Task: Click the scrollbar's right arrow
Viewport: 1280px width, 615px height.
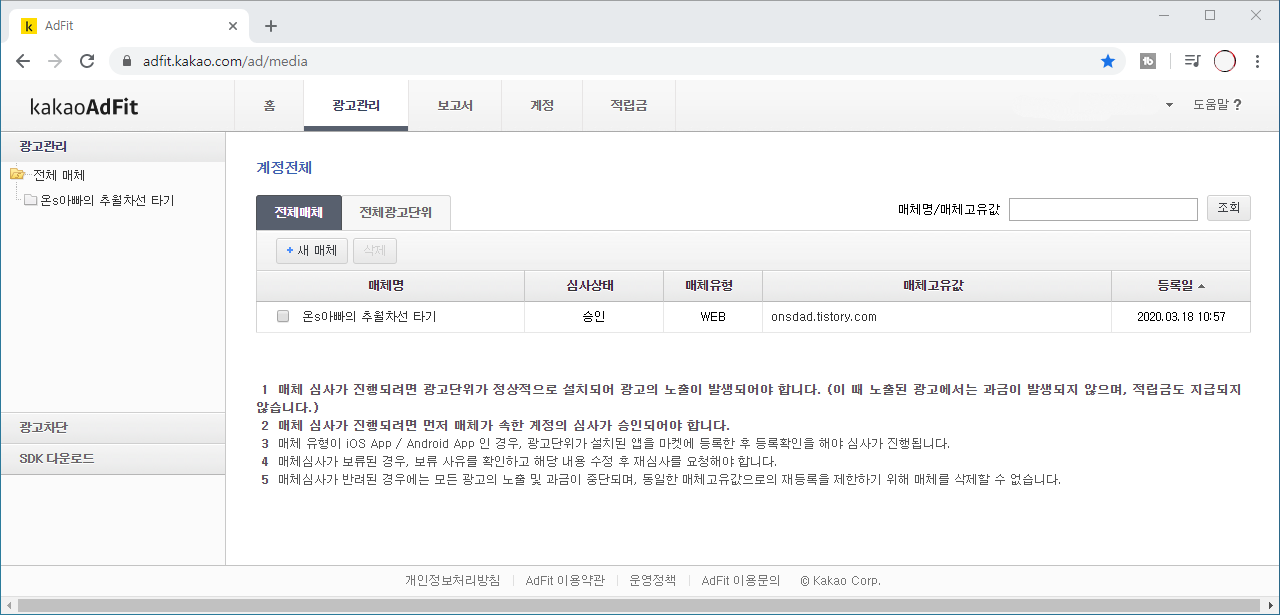Action: (x=1272, y=606)
